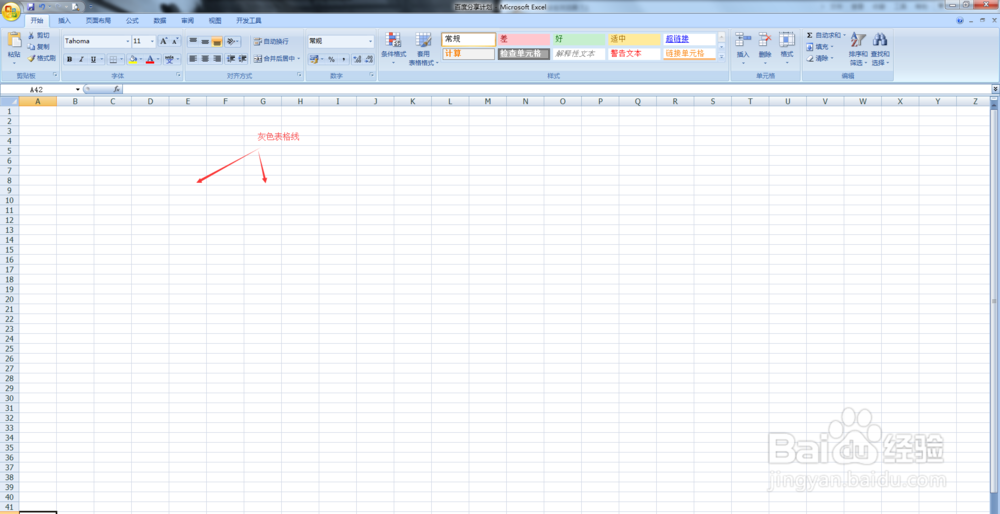1000x514 pixels.
Task: Increase cell indent
Action: coord(243,59)
